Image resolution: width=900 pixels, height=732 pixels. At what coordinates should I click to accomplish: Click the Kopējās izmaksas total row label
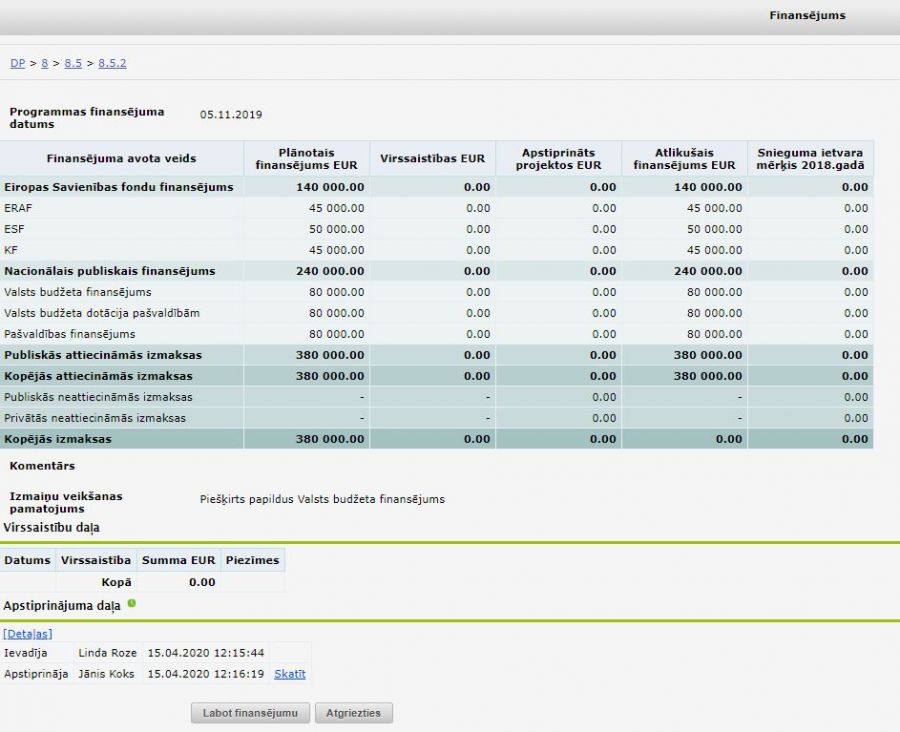click(x=57, y=439)
